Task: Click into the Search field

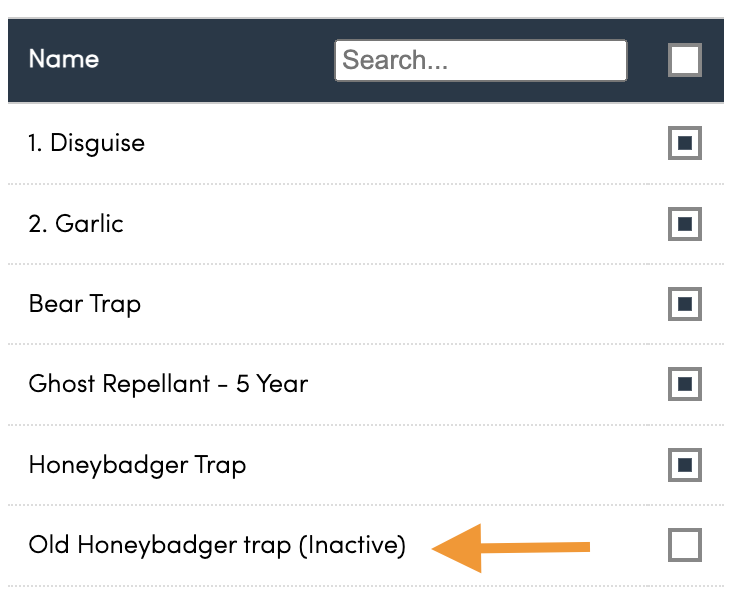Action: tap(480, 60)
